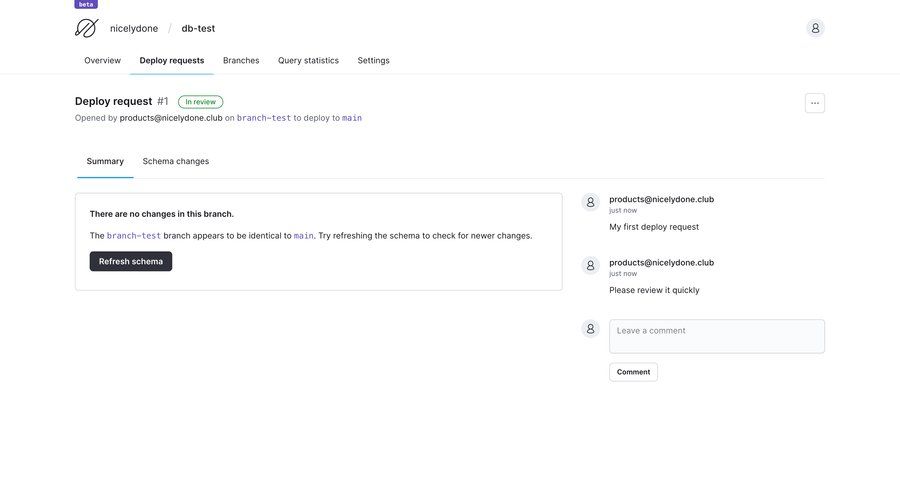The image size is (900, 484).
Task: Click avatar beside 'My first deploy request' comment
Action: coord(591,202)
